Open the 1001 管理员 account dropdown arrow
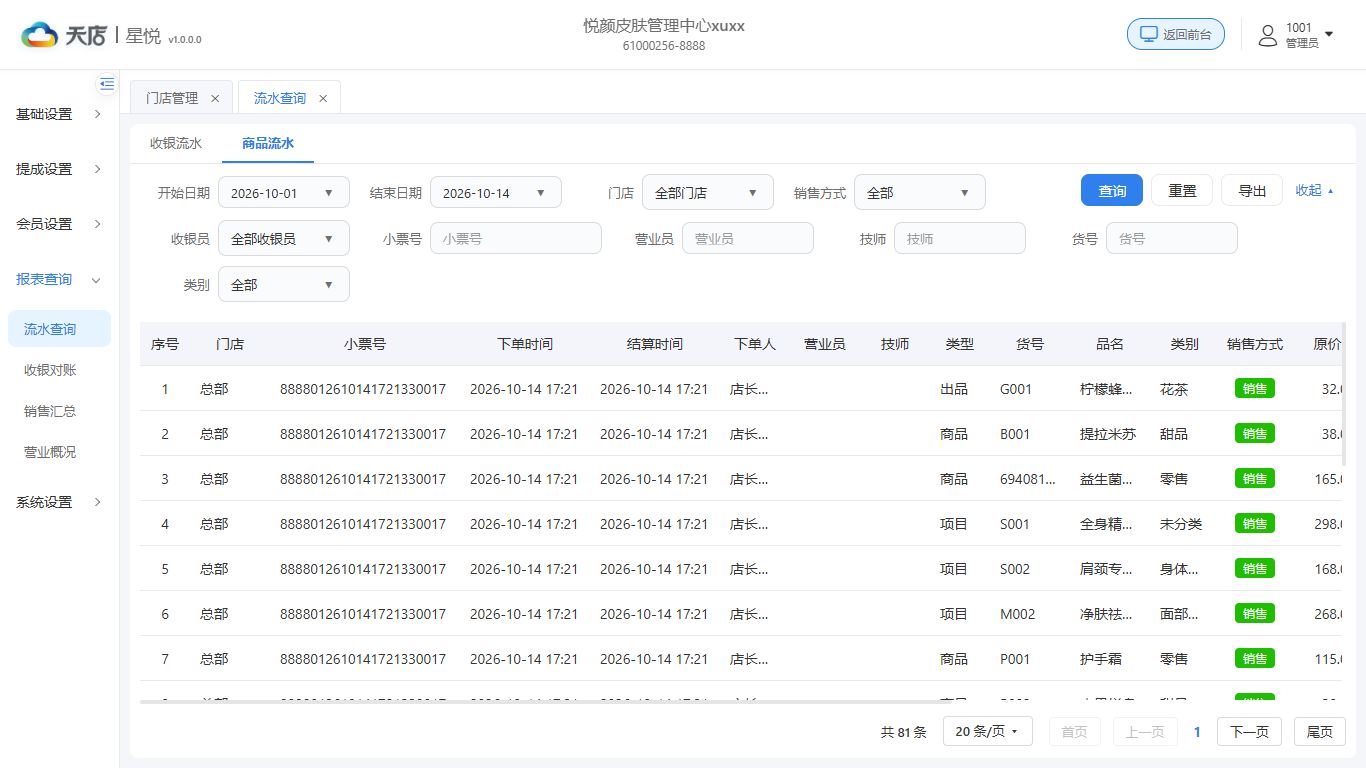Viewport: 1366px width, 768px height. (1329, 34)
